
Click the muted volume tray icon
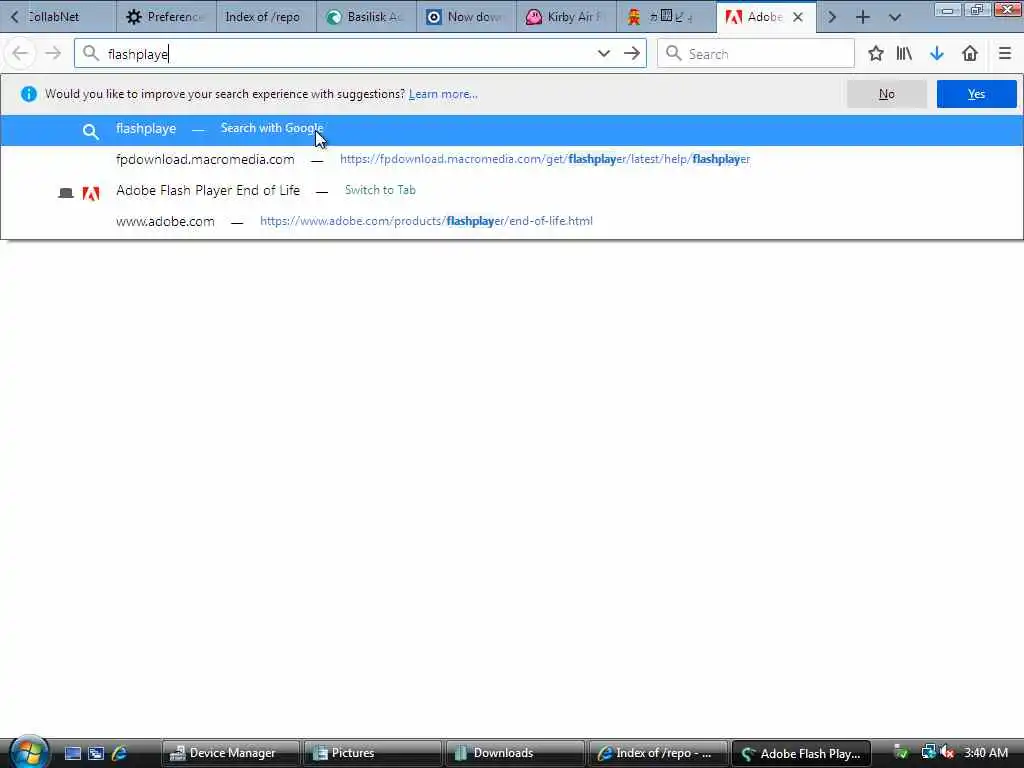(948, 753)
